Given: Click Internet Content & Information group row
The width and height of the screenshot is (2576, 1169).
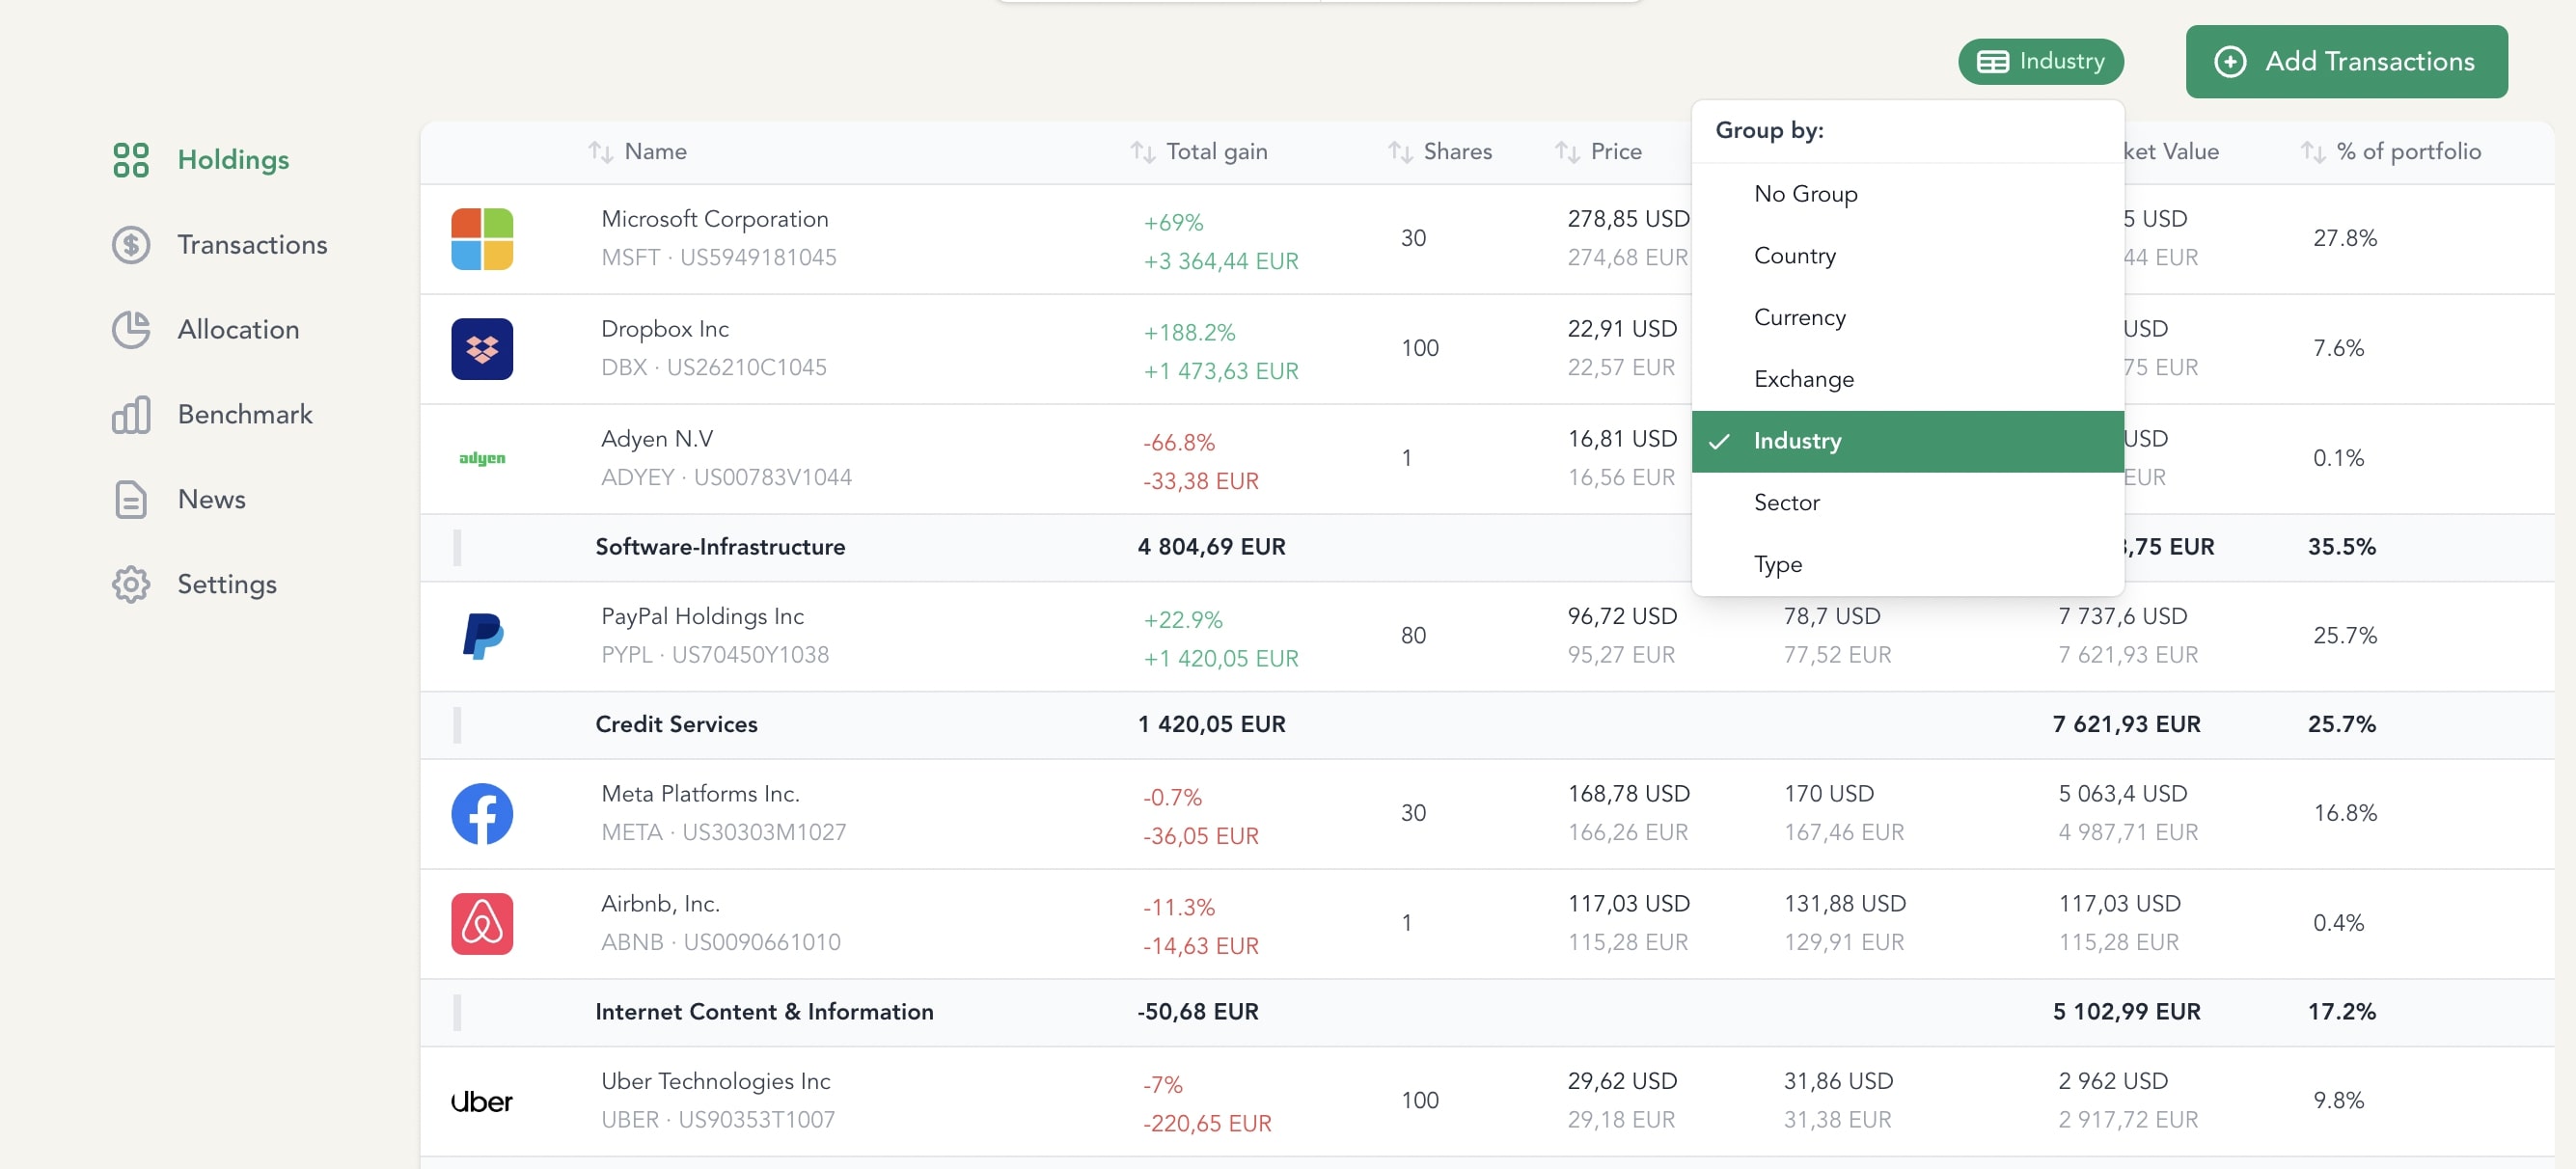Looking at the screenshot, I should (x=1486, y=1013).
